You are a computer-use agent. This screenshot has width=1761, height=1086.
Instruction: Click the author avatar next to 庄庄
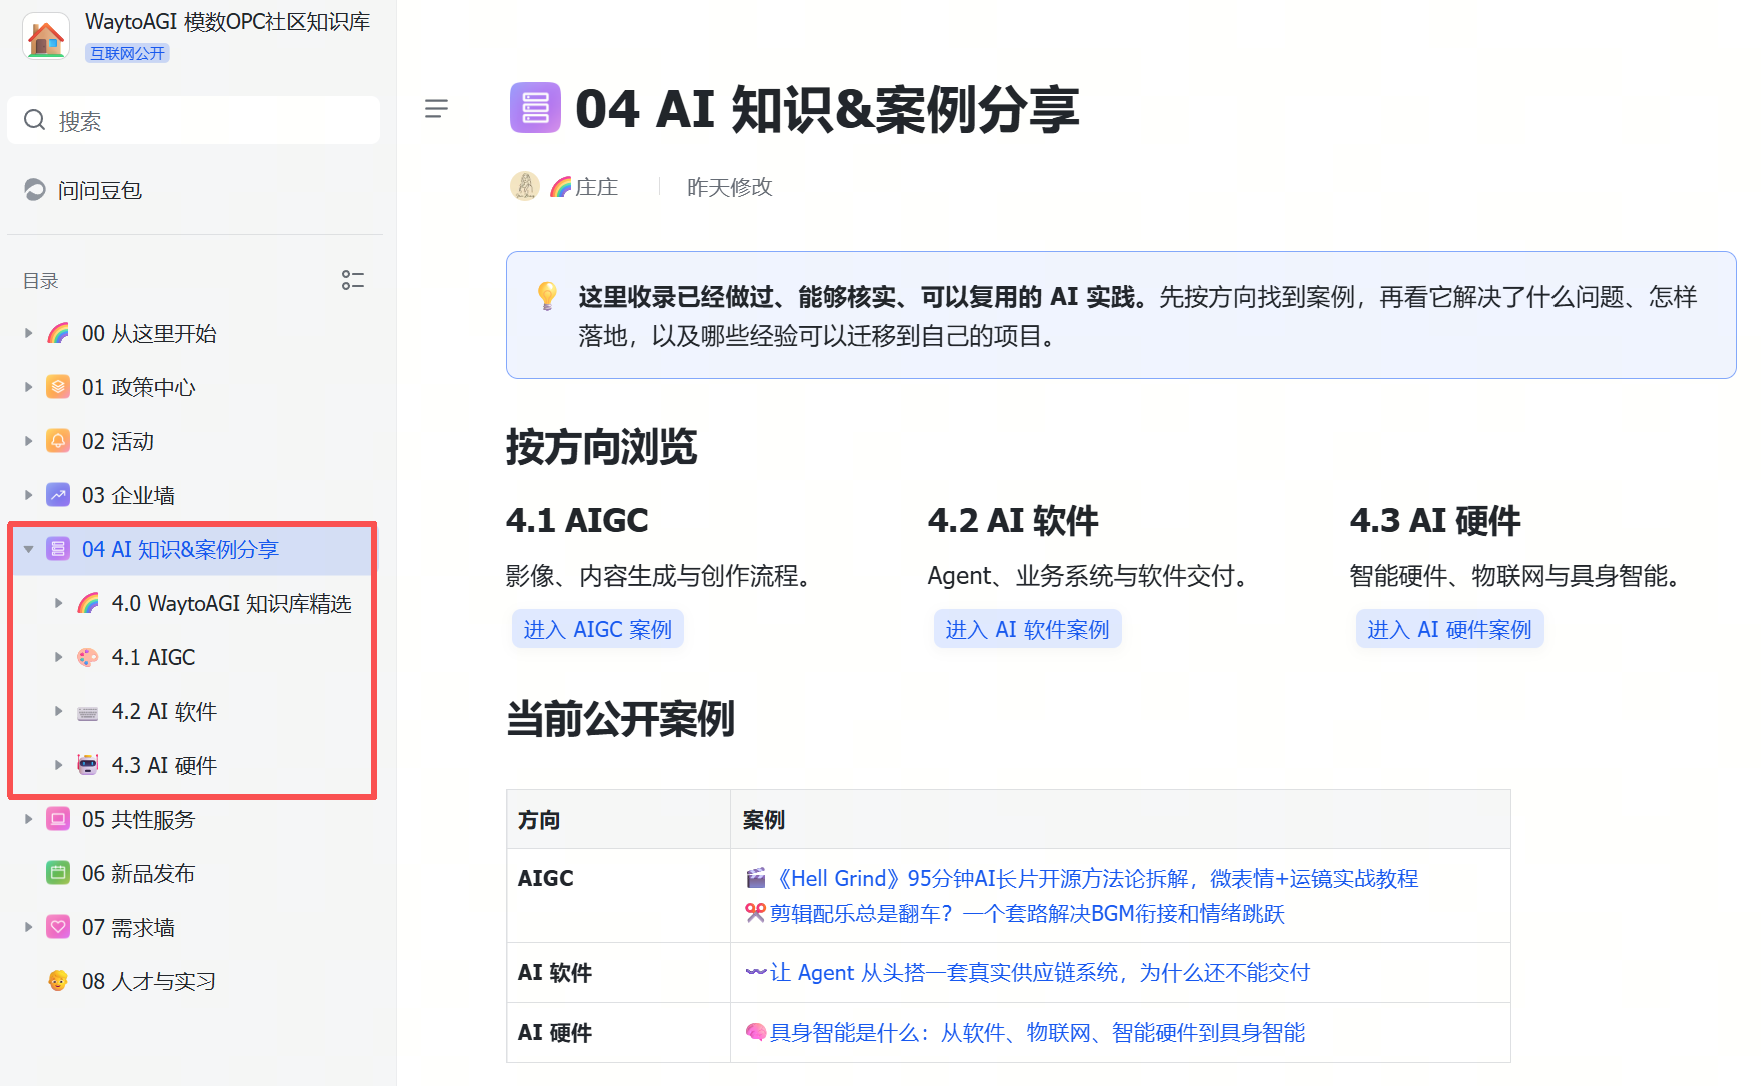pyautogui.click(x=525, y=186)
